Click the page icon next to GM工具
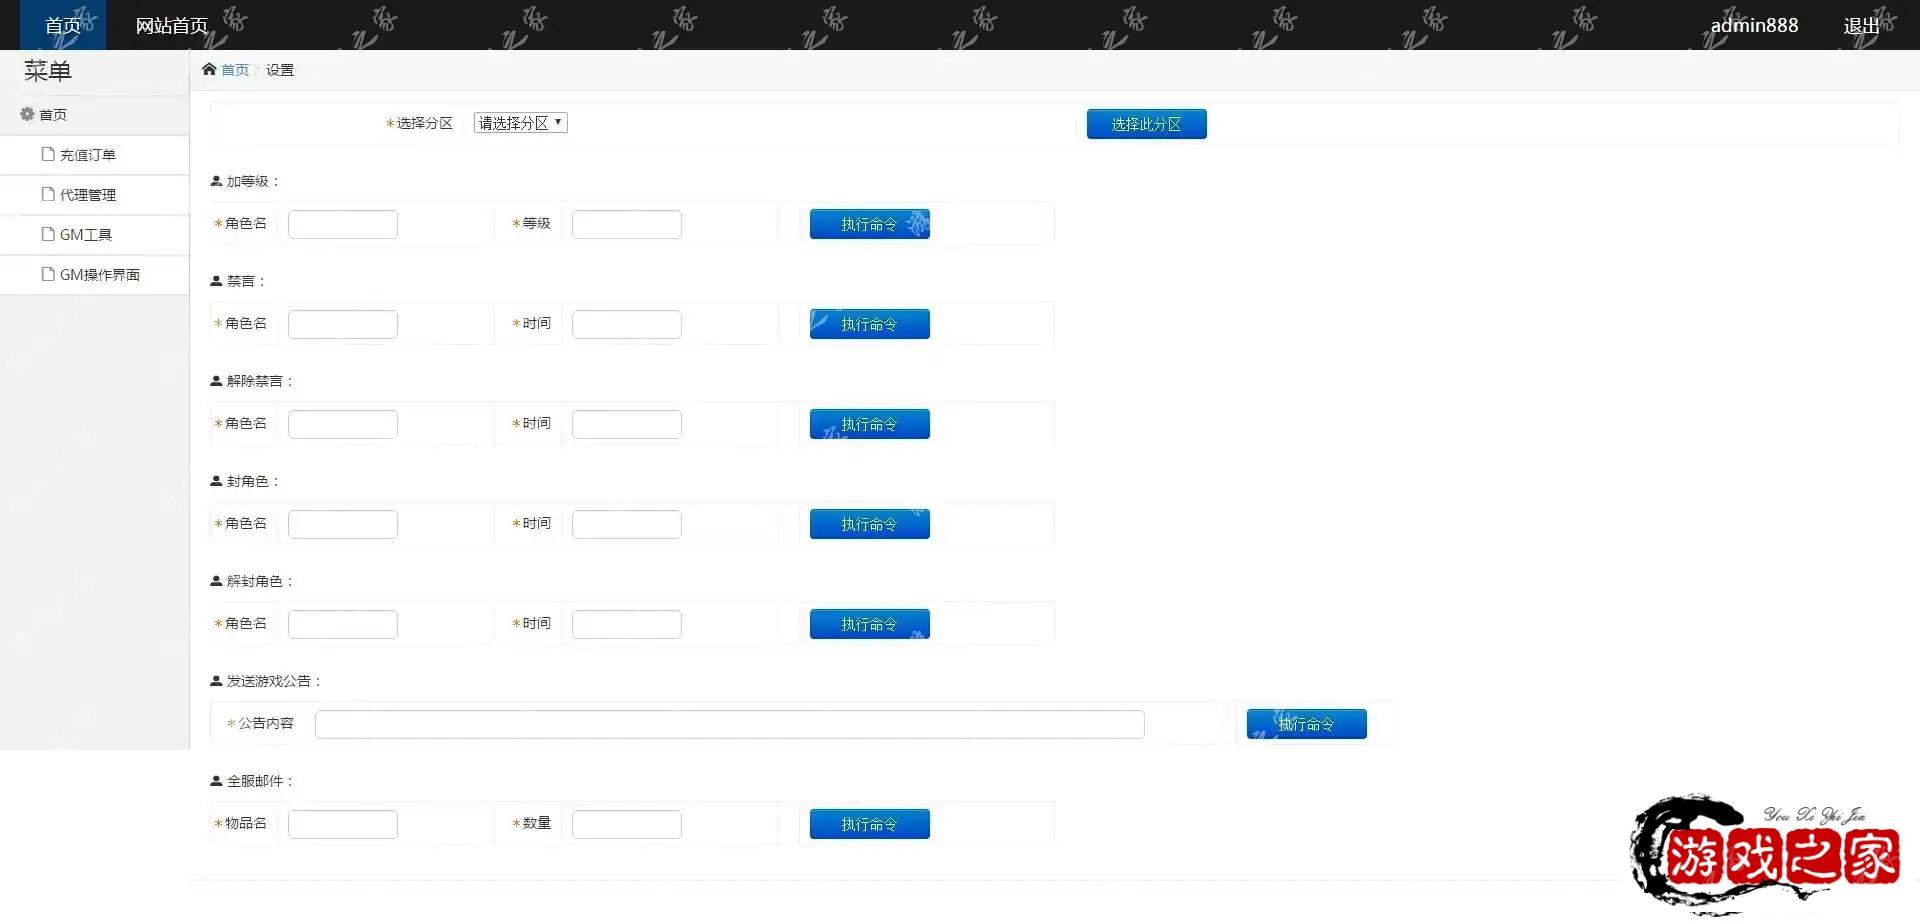 pos(47,234)
